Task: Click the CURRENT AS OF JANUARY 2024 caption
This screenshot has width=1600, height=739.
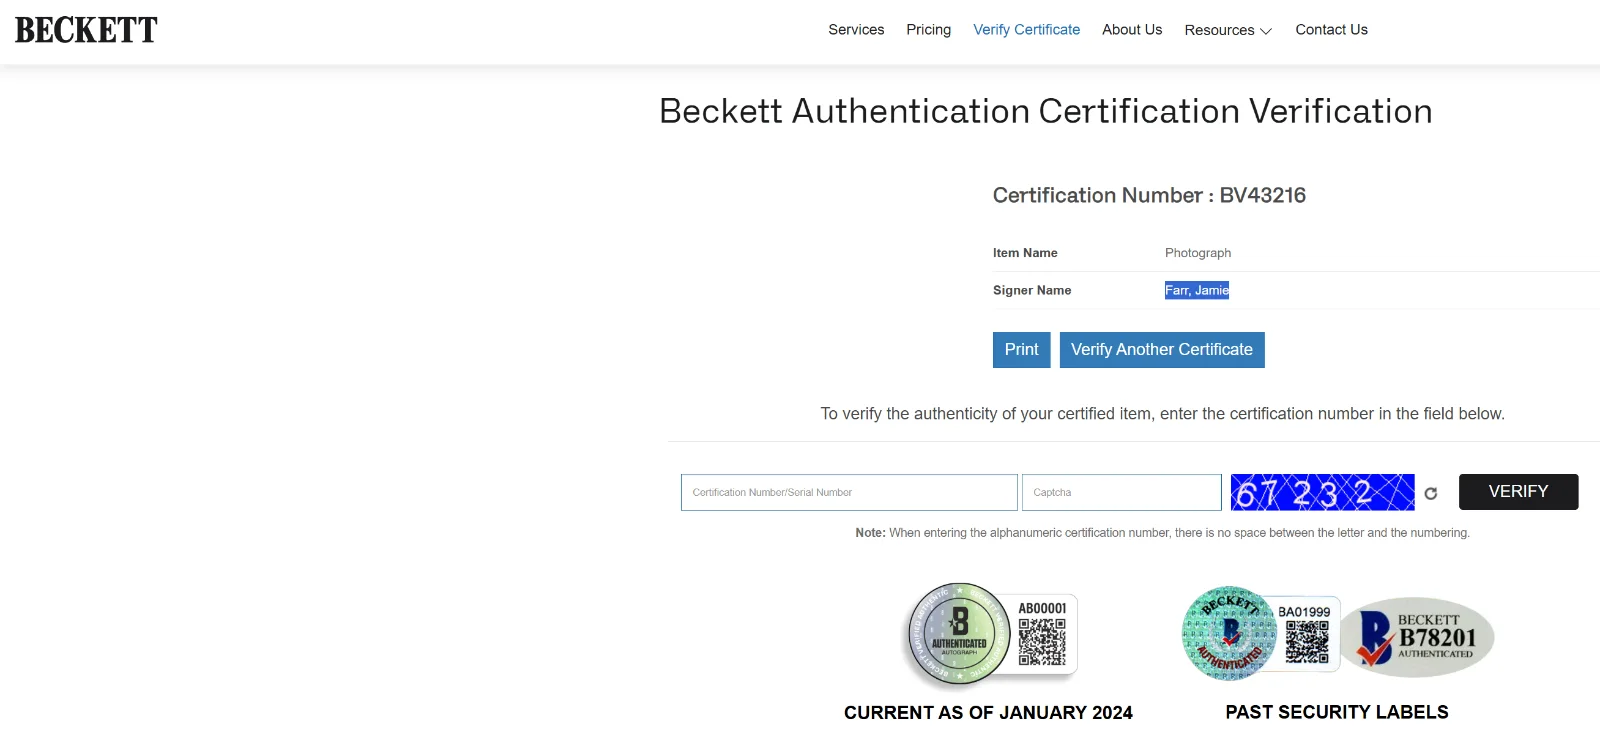Action: (988, 713)
